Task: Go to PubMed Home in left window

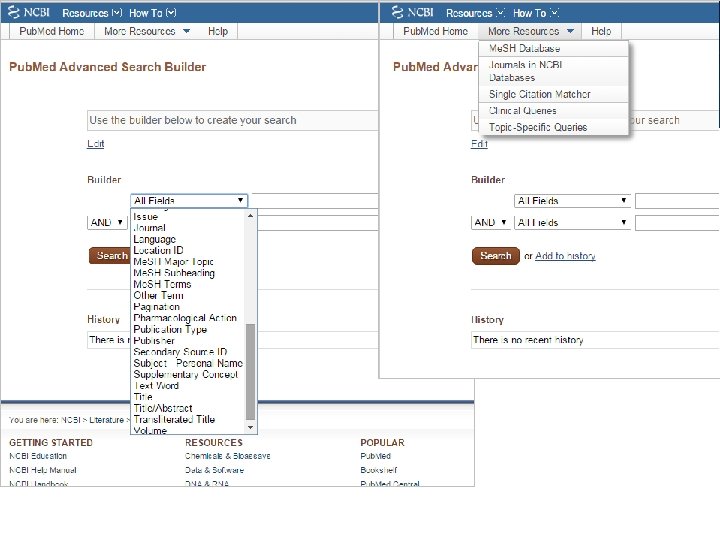Action: click(51, 31)
